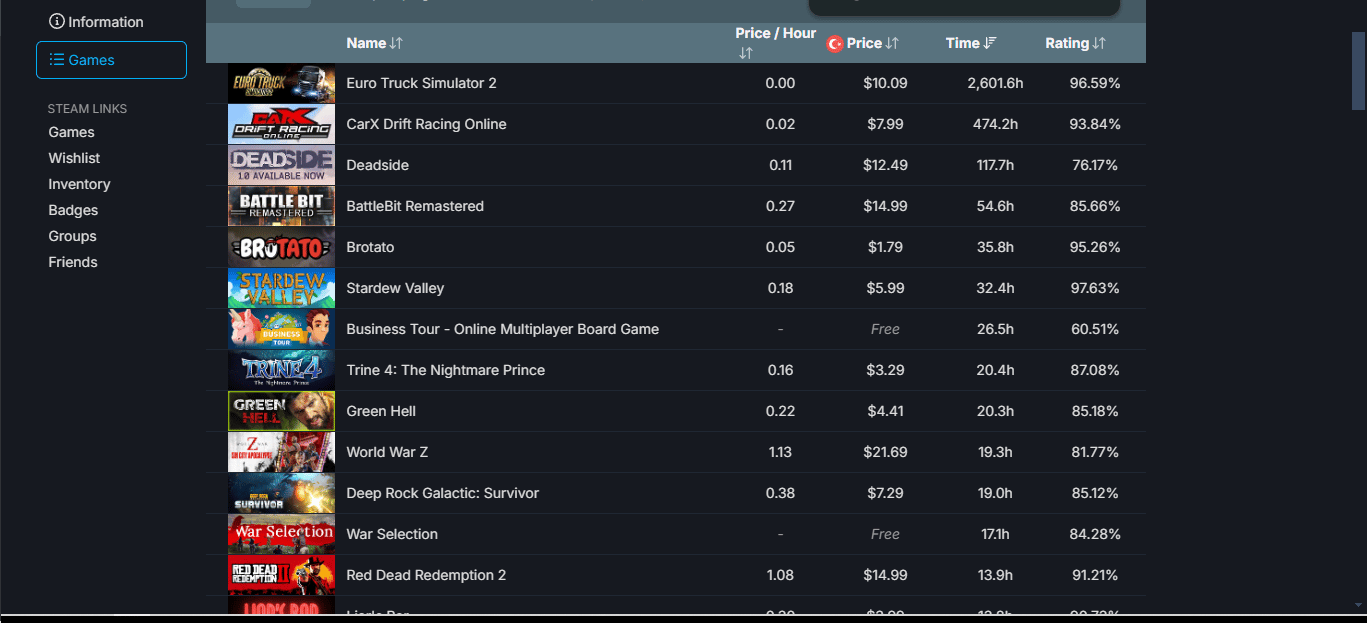Select Stardew Valley name

[x=395, y=288]
